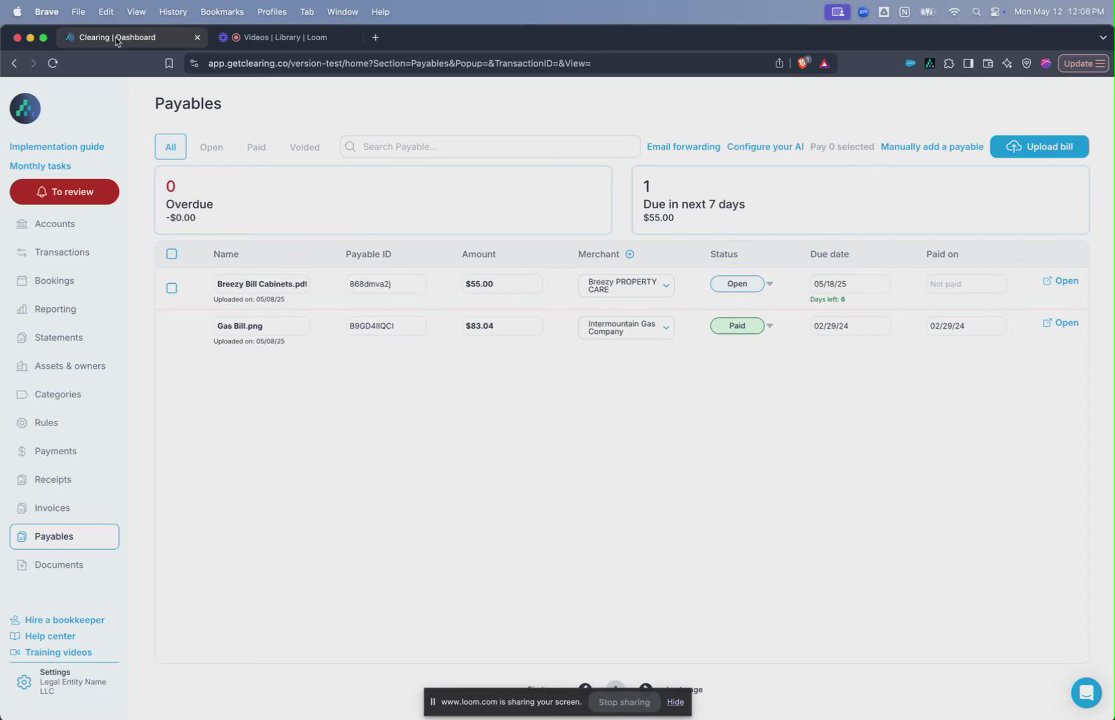The height and width of the screenshot is (720, 1115).
Task: Open the Settings gear icon
Action: pos(23,682)
